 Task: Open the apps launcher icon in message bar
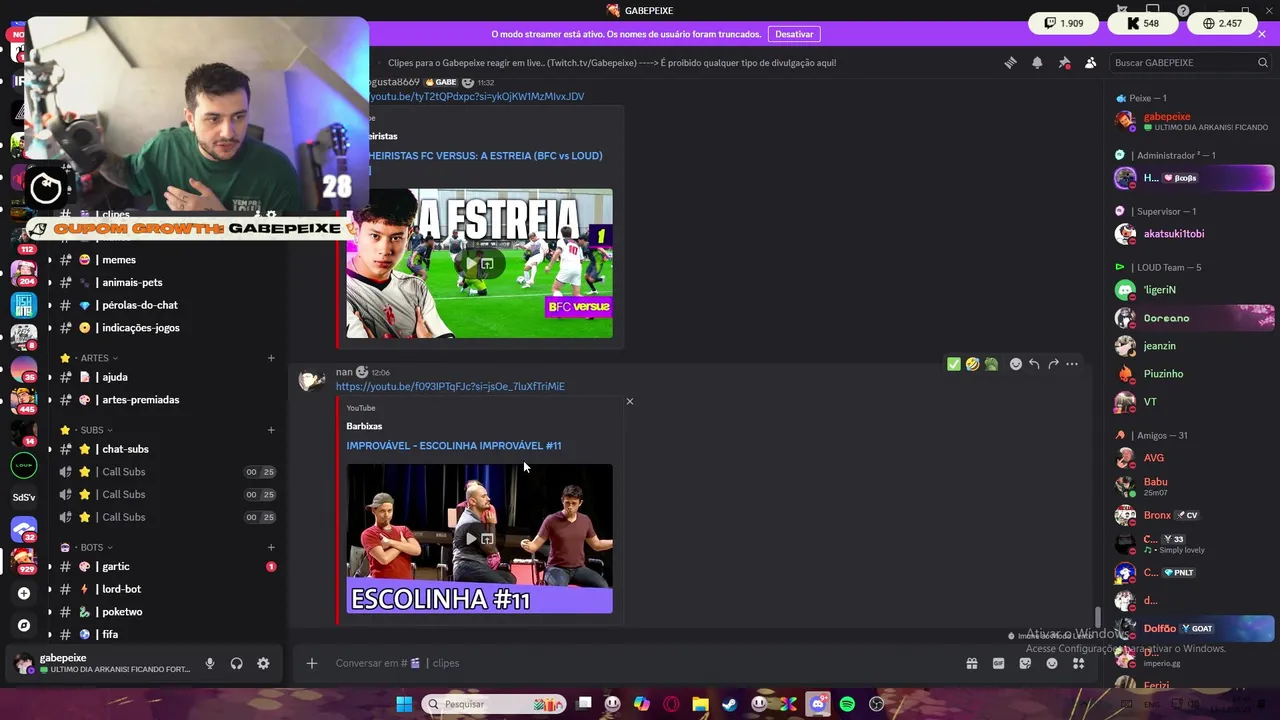1078,663
